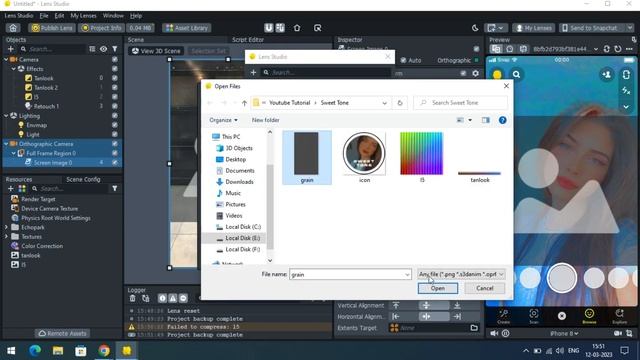Open the Help menu

point(136,16)
